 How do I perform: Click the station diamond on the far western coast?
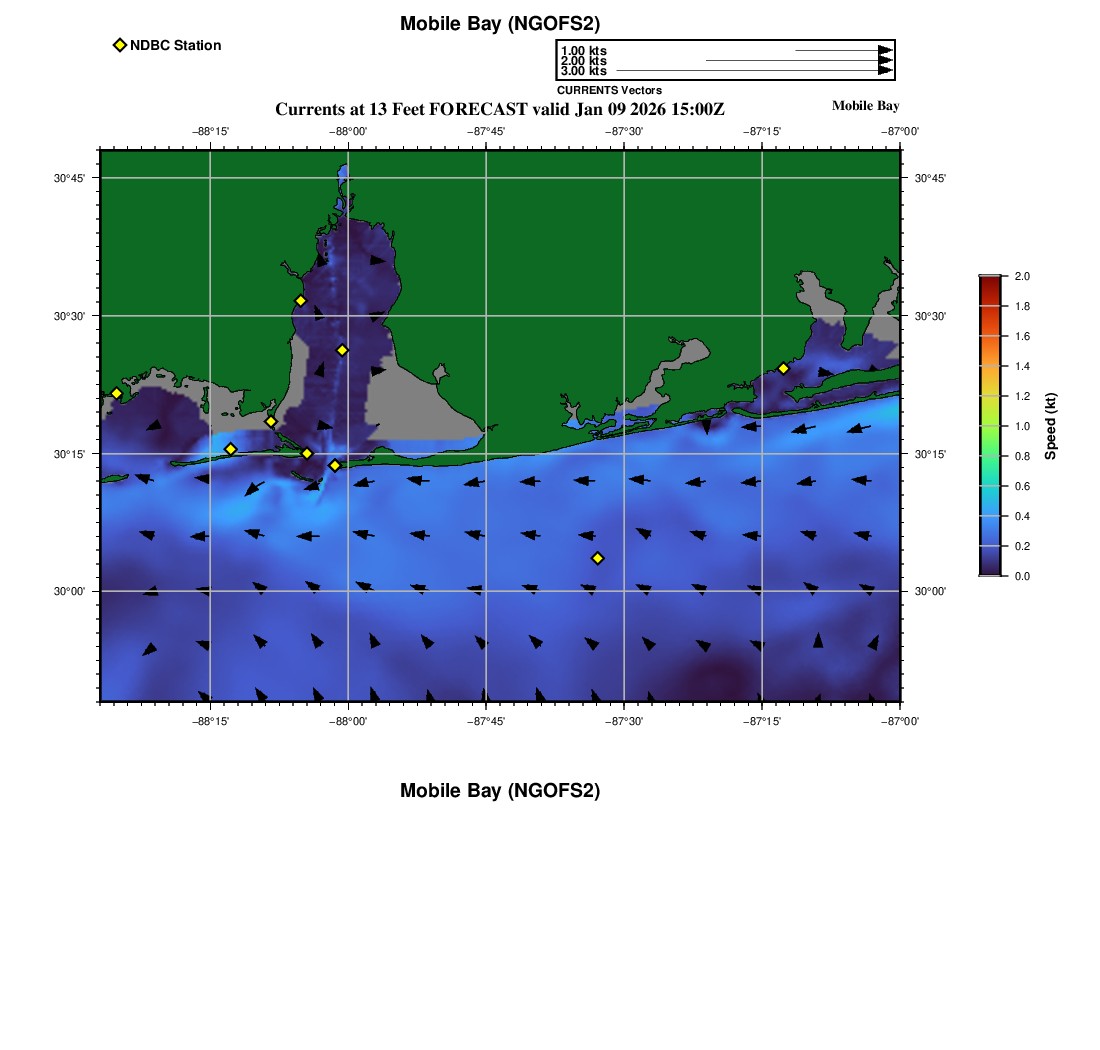coord(116,393)
